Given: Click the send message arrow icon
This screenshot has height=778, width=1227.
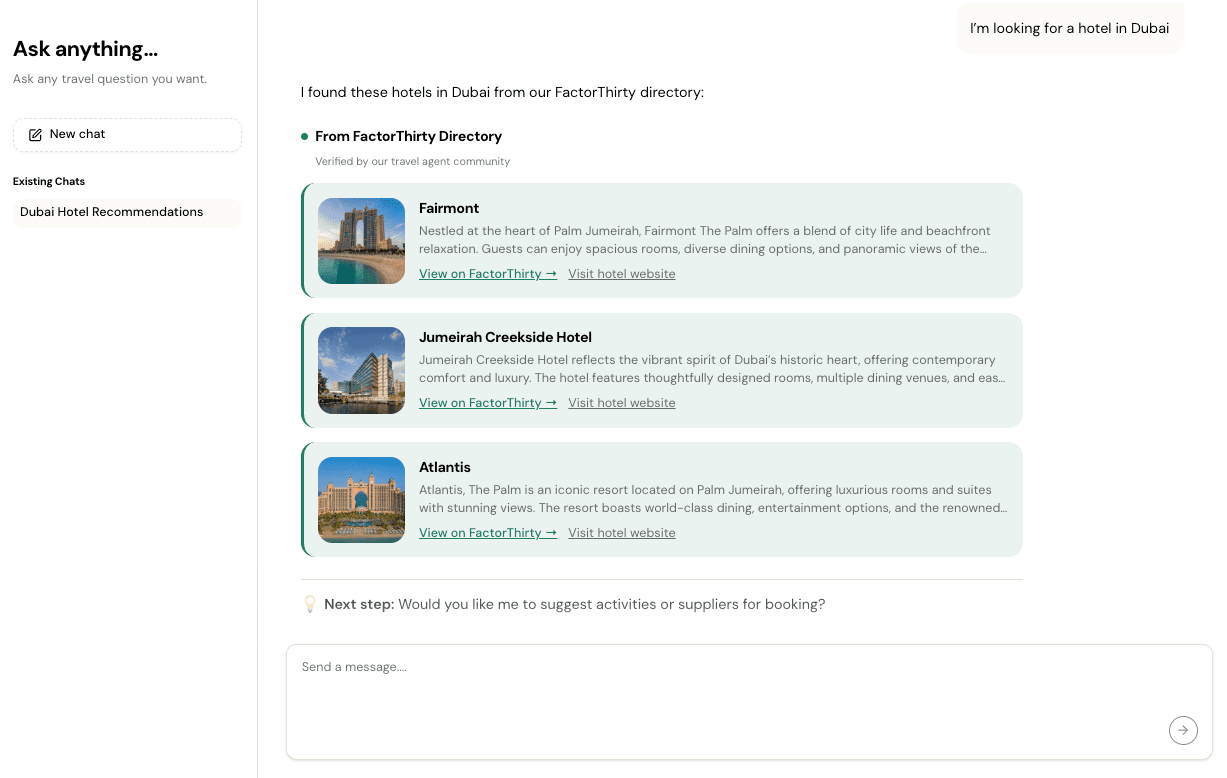Looking at the screenshot, I should 1183,730.
